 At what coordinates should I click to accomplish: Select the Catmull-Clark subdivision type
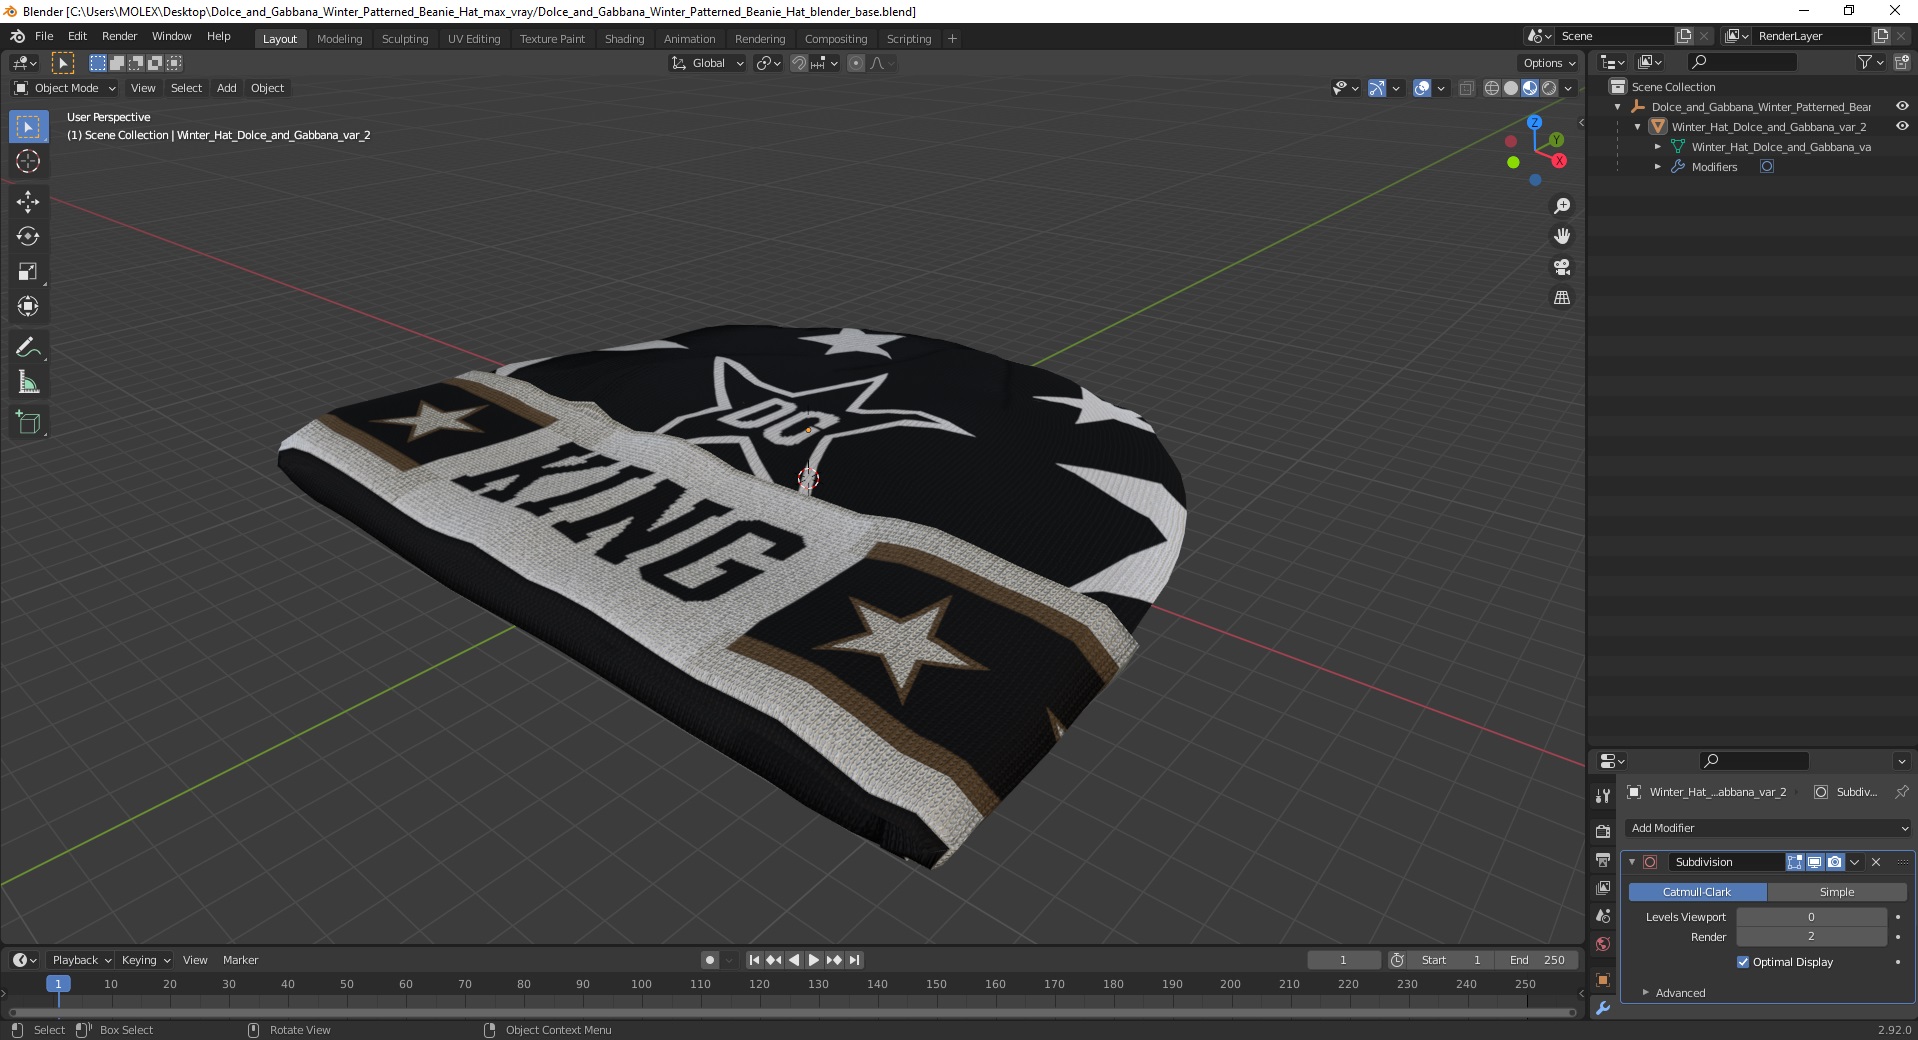click(x=1697, y=892)
